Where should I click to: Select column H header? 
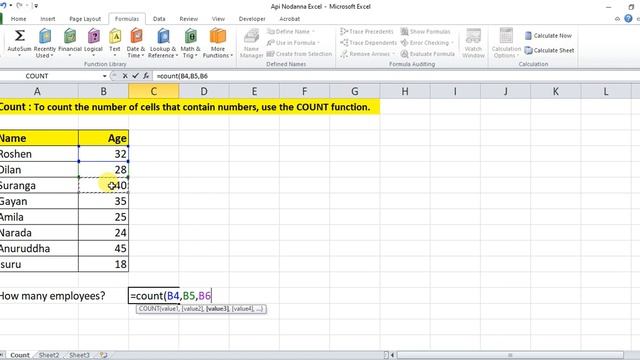[404, 91]
